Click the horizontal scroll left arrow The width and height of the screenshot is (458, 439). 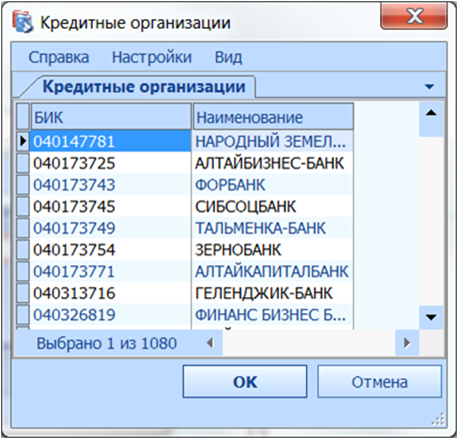tap(210, 343)
